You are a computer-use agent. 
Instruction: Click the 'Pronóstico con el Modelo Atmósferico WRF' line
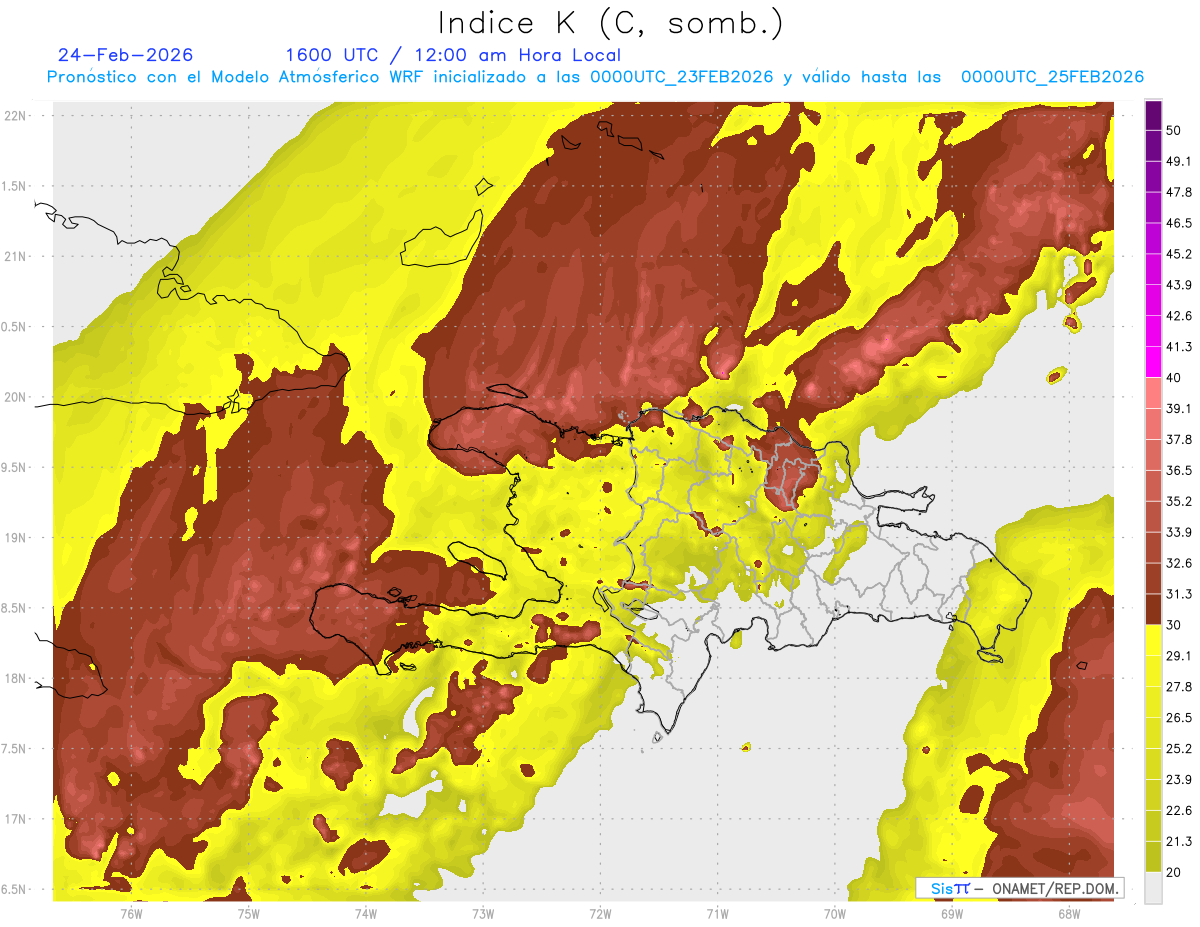(x=595, y=77)
